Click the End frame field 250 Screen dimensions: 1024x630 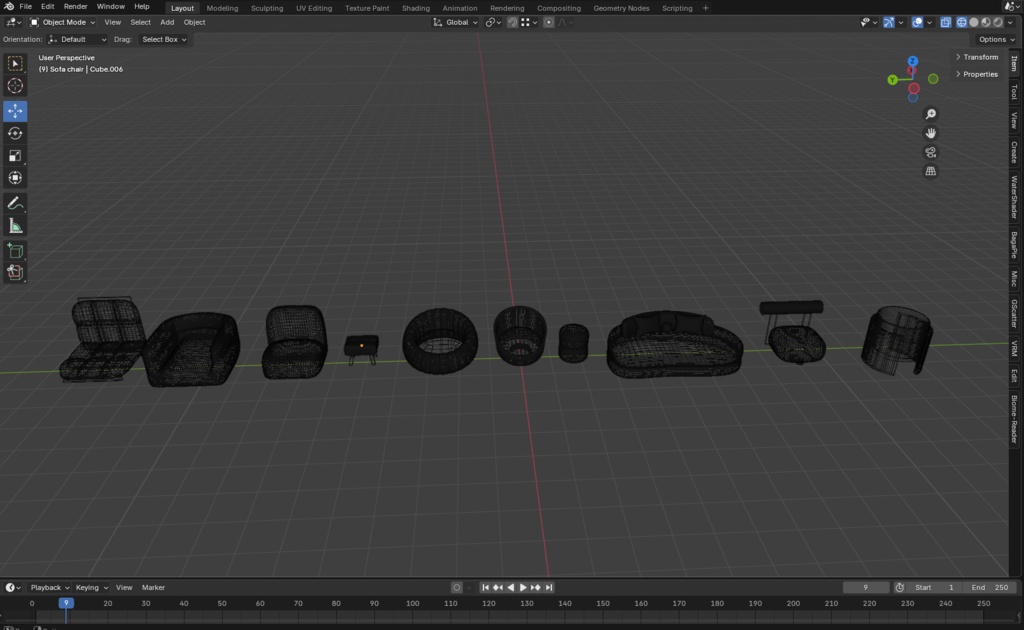tap(990, 588)
